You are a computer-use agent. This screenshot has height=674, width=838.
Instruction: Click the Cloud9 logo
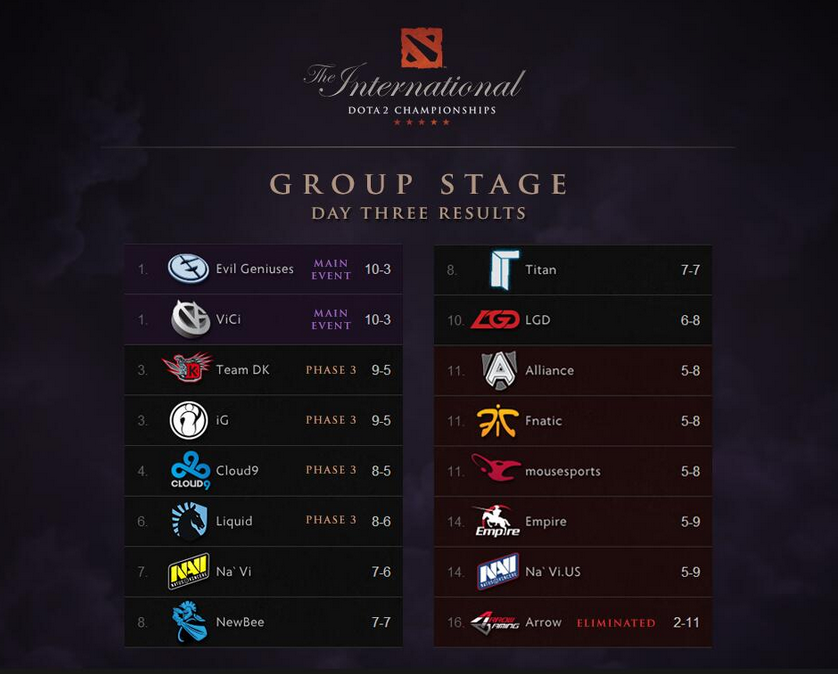click(190, 470)
